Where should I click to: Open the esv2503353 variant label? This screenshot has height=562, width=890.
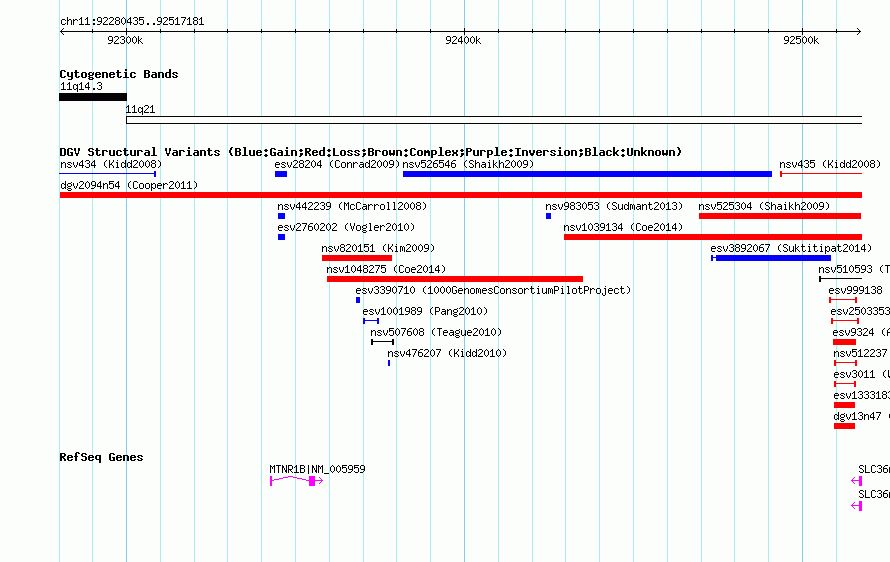tap(860, 311)
